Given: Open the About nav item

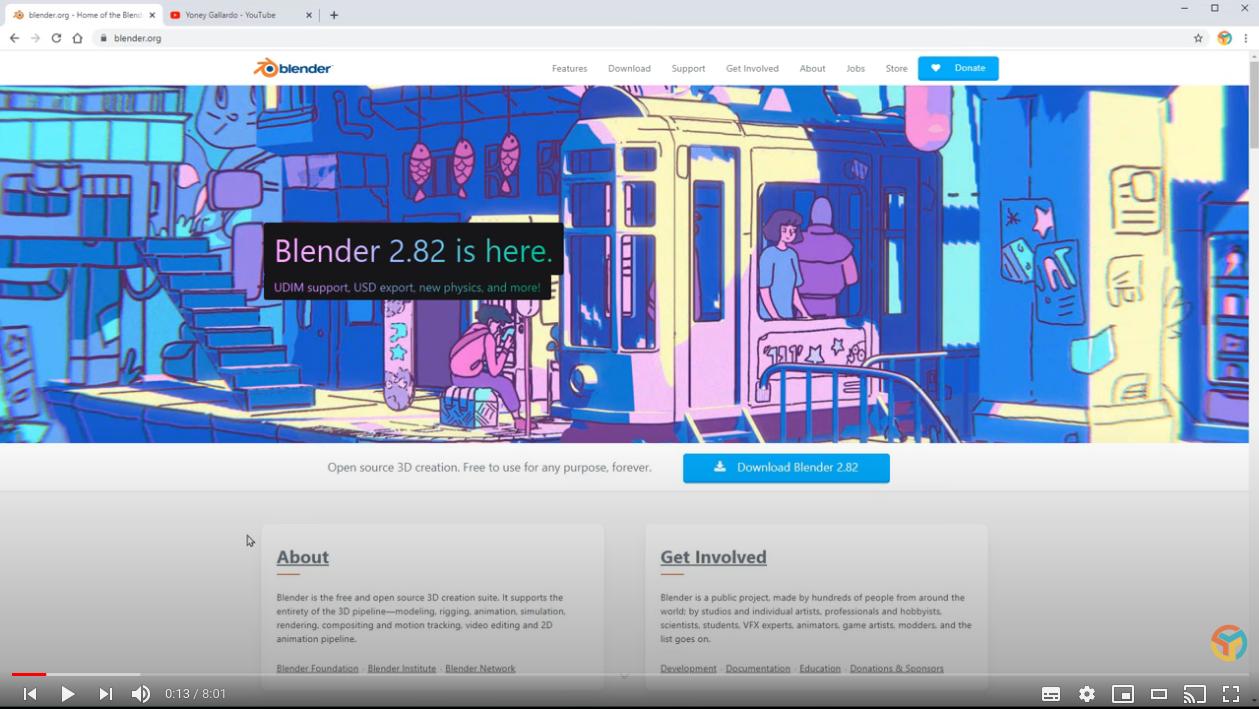Looking at the screenshot, I should click(812, 68).
